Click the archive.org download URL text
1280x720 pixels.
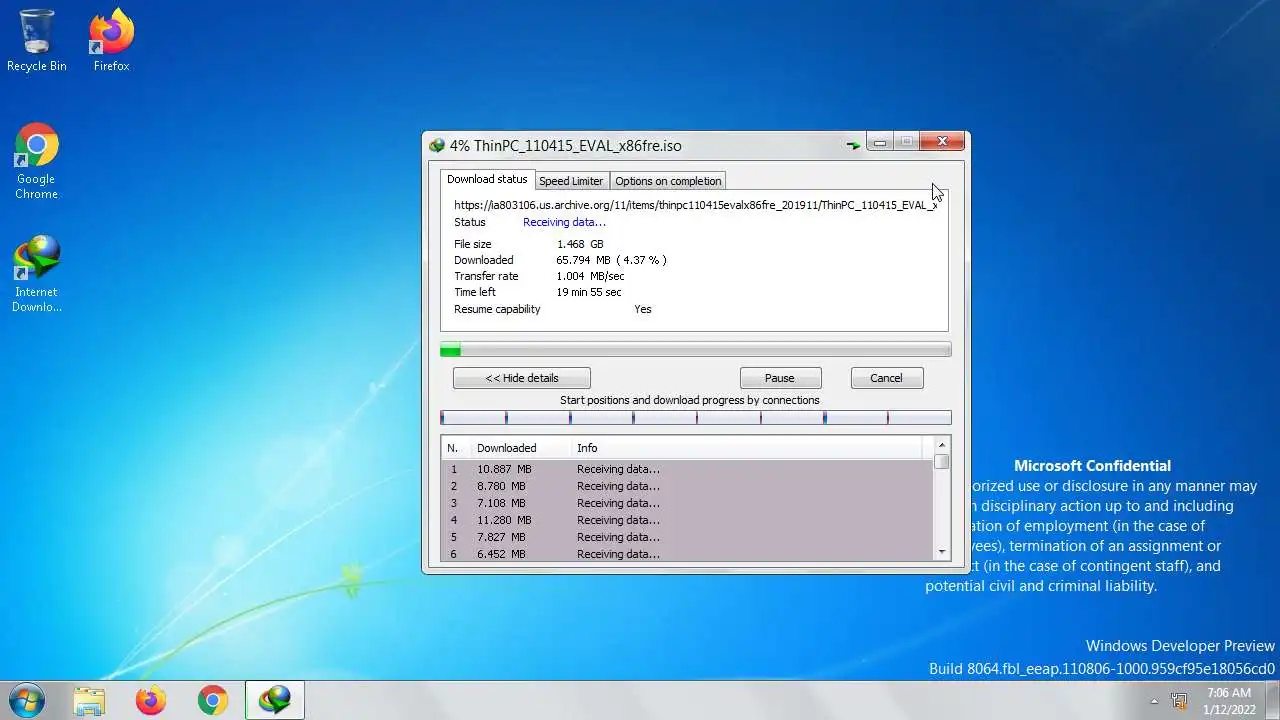[696, 205]
